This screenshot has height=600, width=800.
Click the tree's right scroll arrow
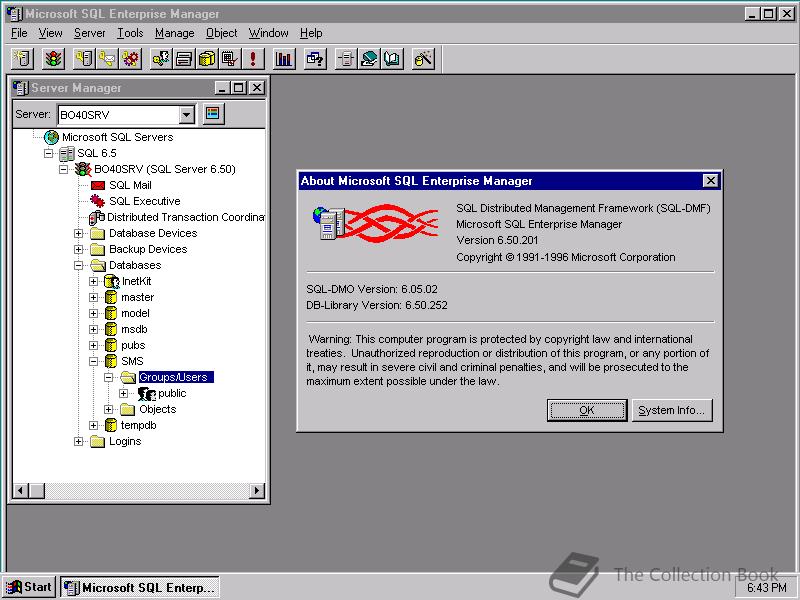257,491
